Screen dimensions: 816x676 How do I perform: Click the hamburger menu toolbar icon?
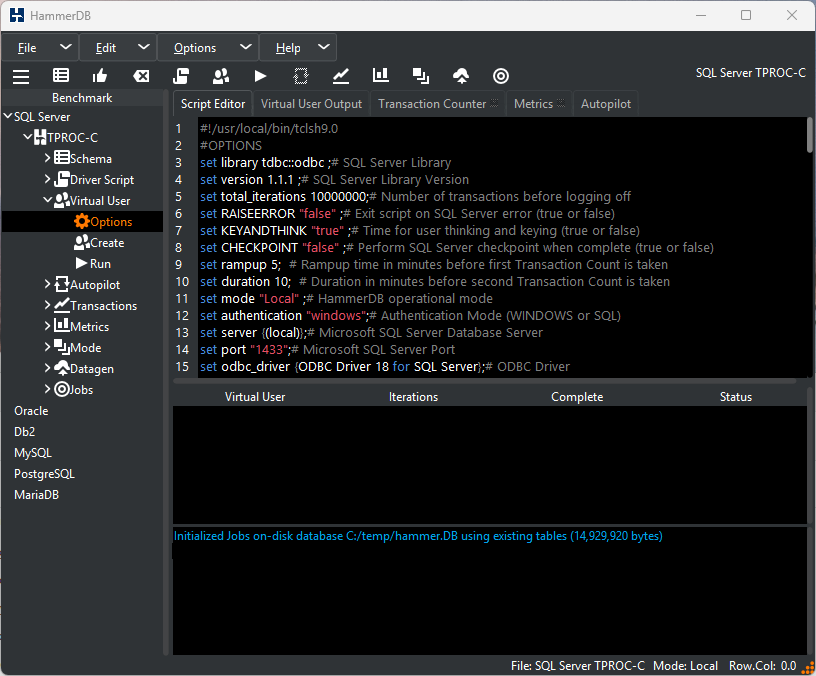[21, 76]
